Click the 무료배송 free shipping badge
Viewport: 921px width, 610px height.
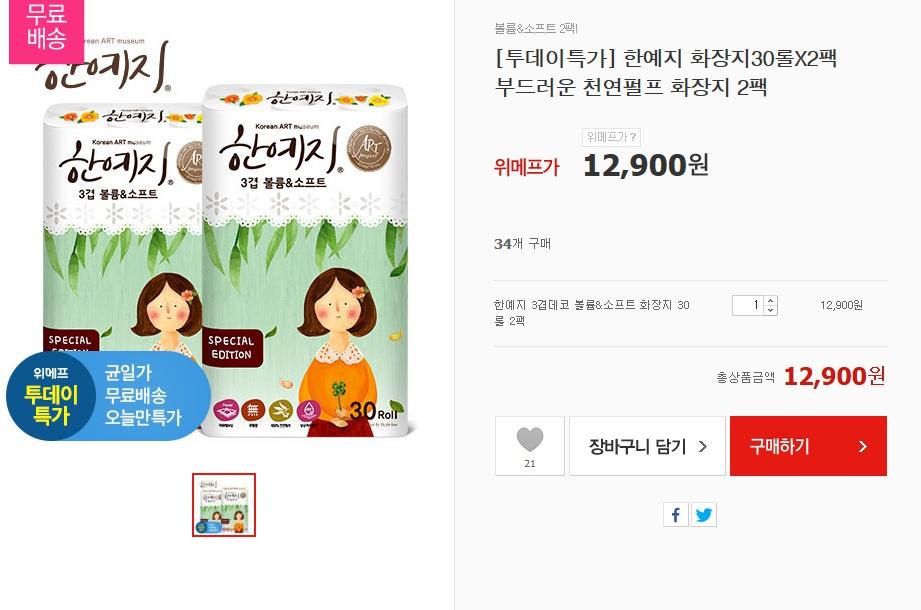pyautogui.click(x=46, y=27)
